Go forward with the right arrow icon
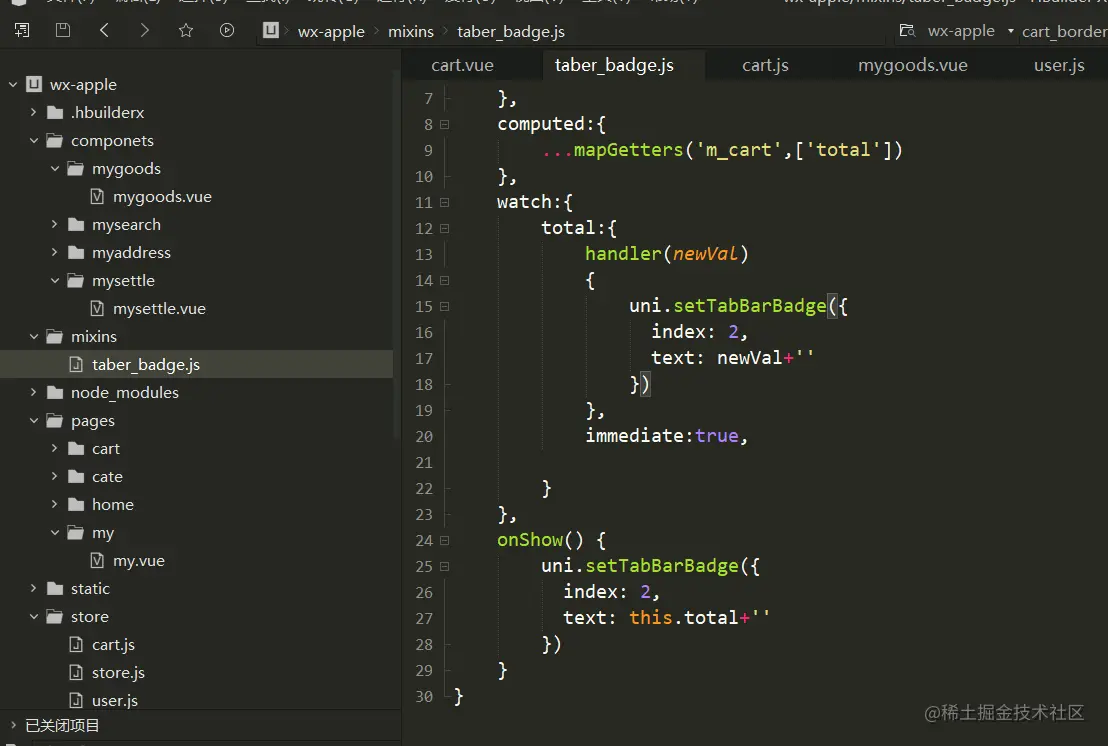 point(144,30)
